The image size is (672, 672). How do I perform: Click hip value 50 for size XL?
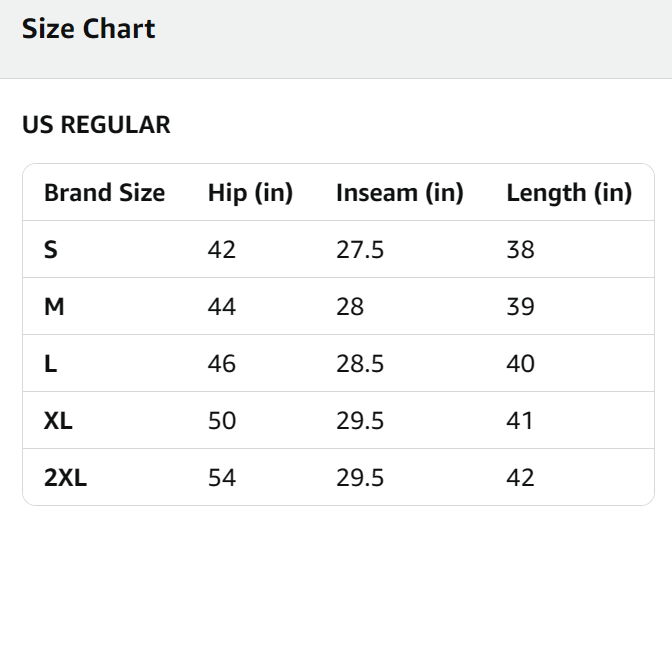(x=222, y=421)
